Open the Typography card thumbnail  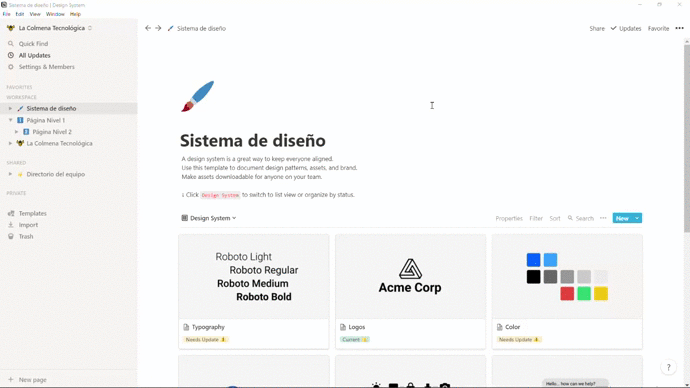coord(254,277)
